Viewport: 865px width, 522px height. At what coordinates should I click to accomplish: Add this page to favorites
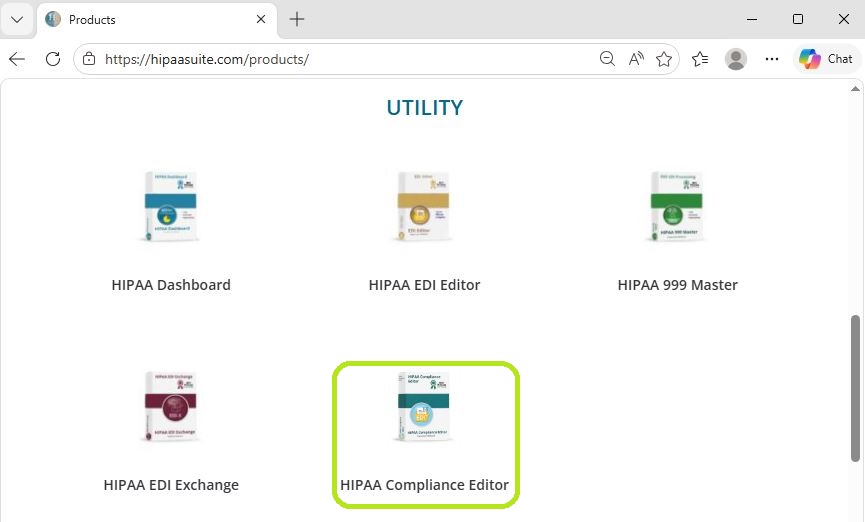664,58
